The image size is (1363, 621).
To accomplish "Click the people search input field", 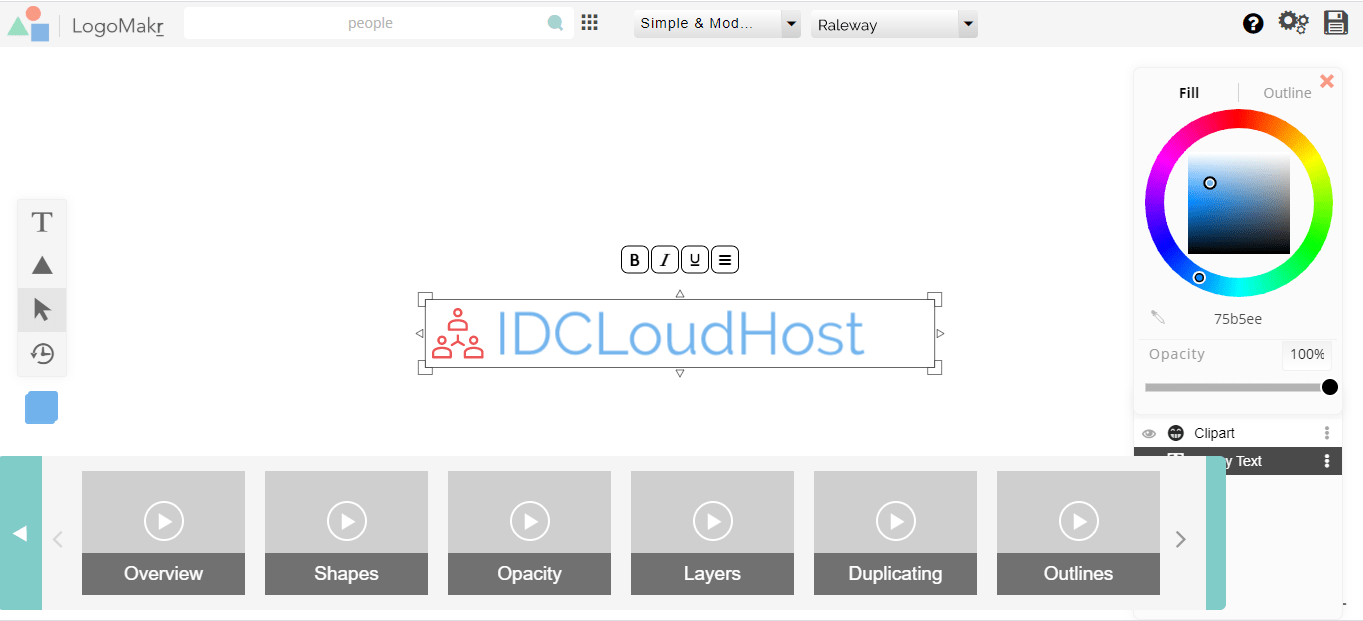I will [370, 23].
